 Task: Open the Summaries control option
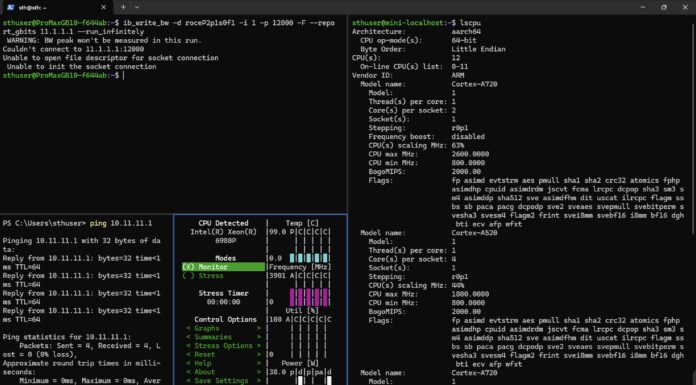coord(223,337)
